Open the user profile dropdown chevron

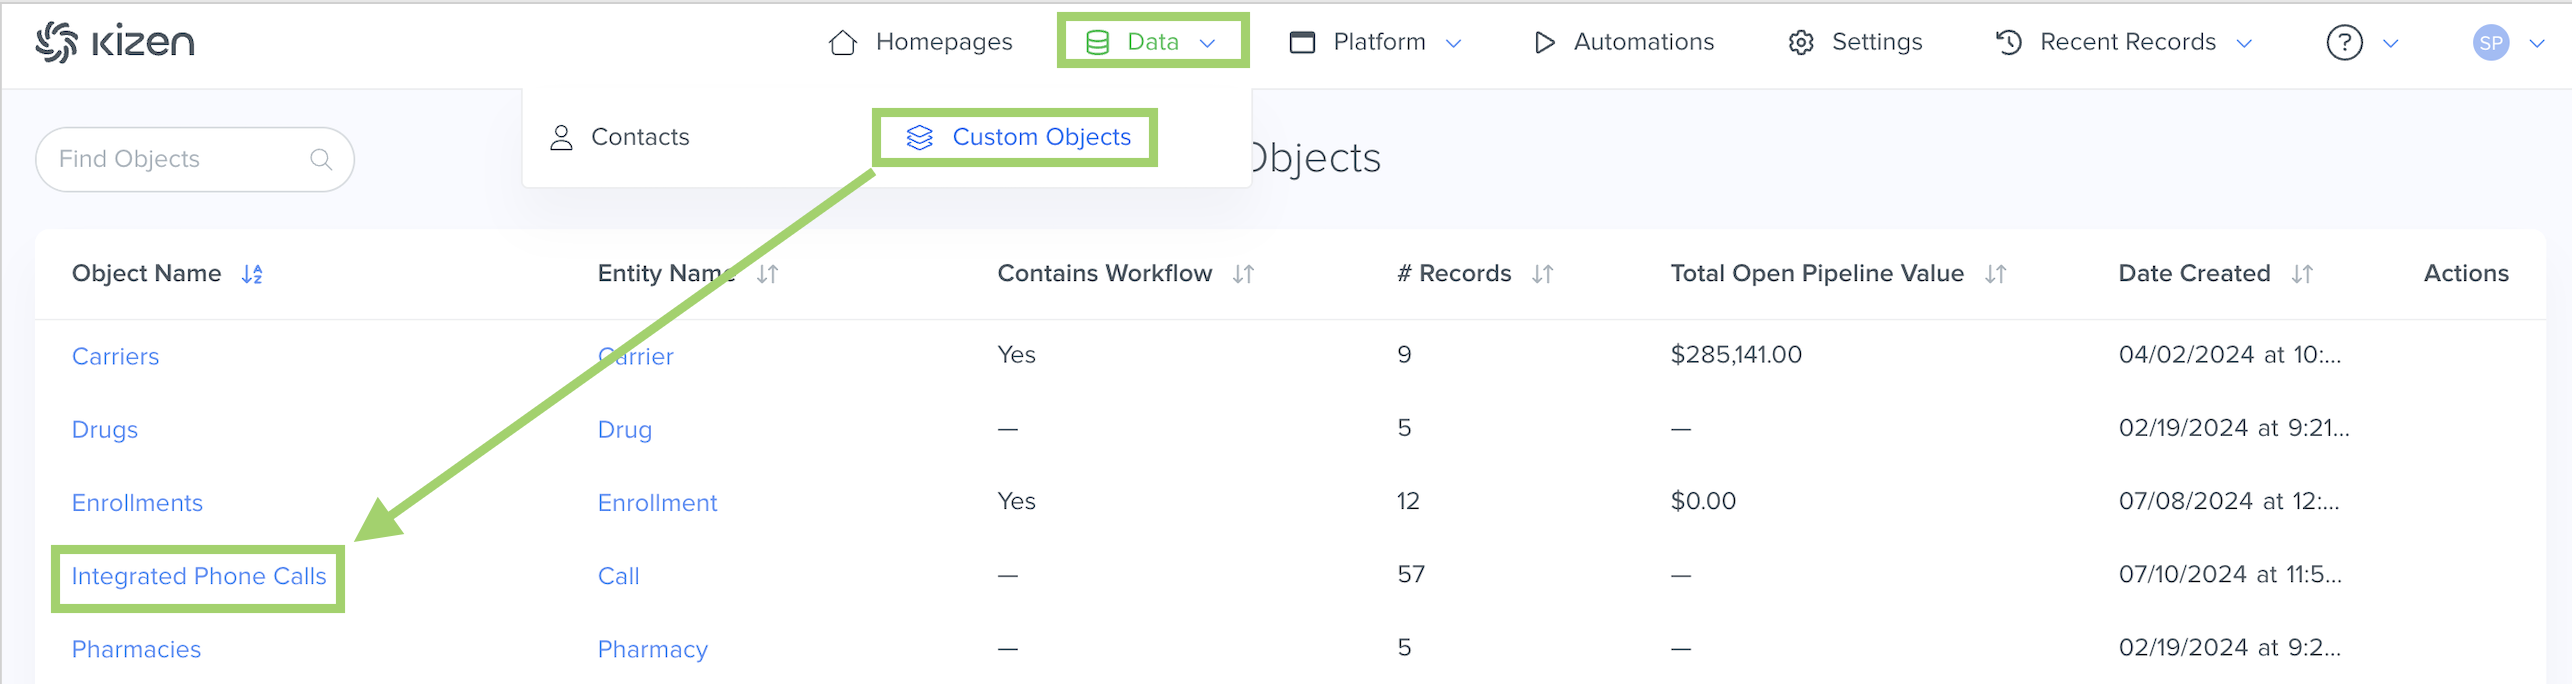tap(2537, 43)
